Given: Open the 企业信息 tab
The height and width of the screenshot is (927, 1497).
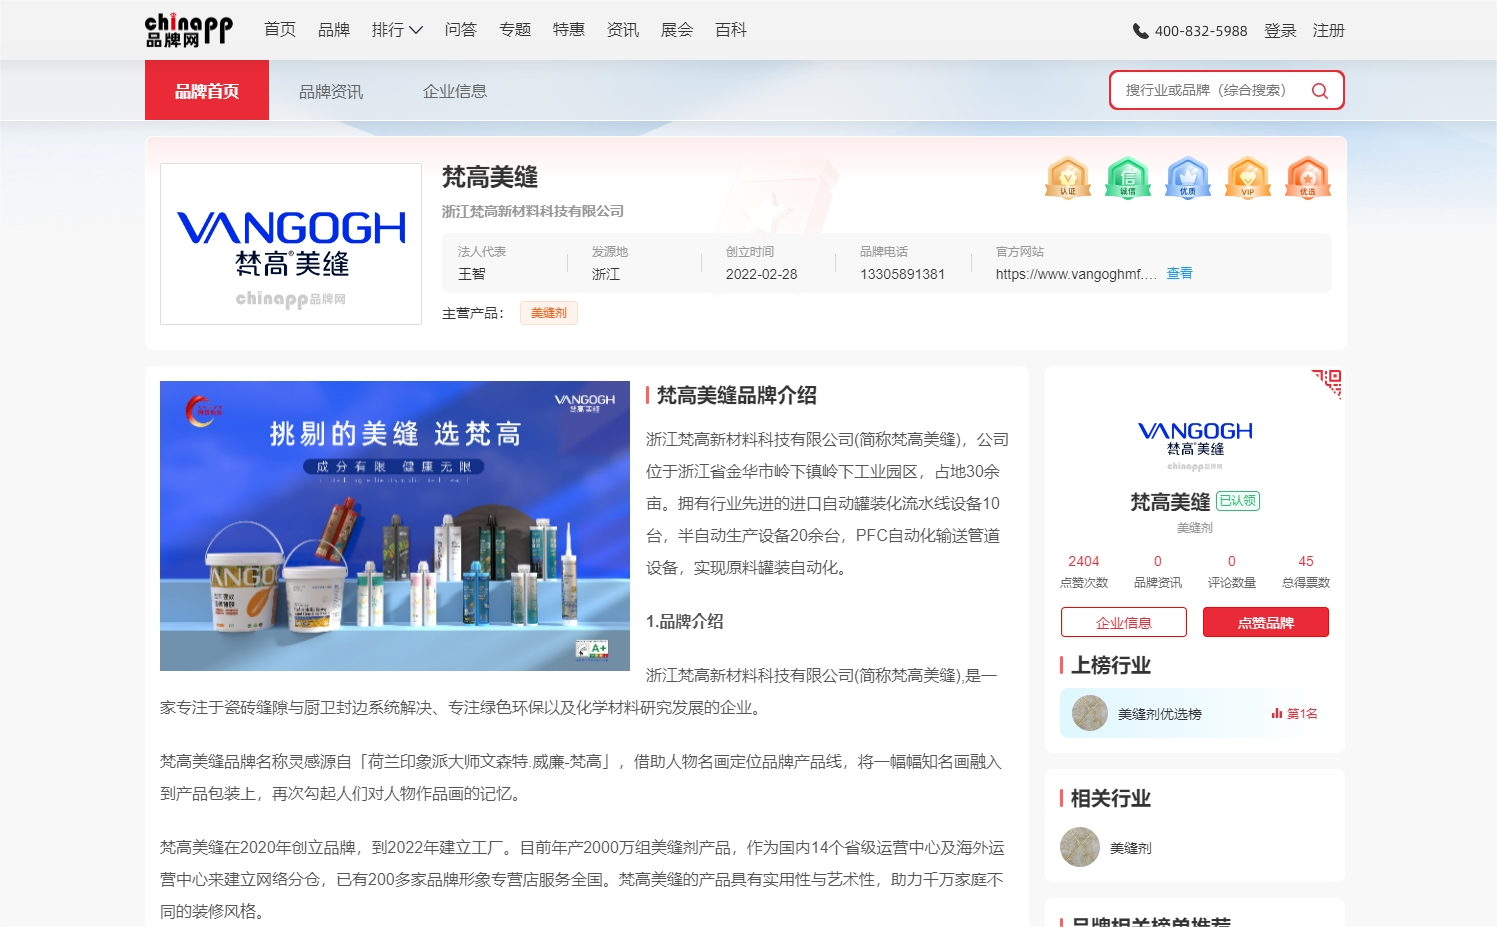Looking at the screenshot, I should (454, 91).
